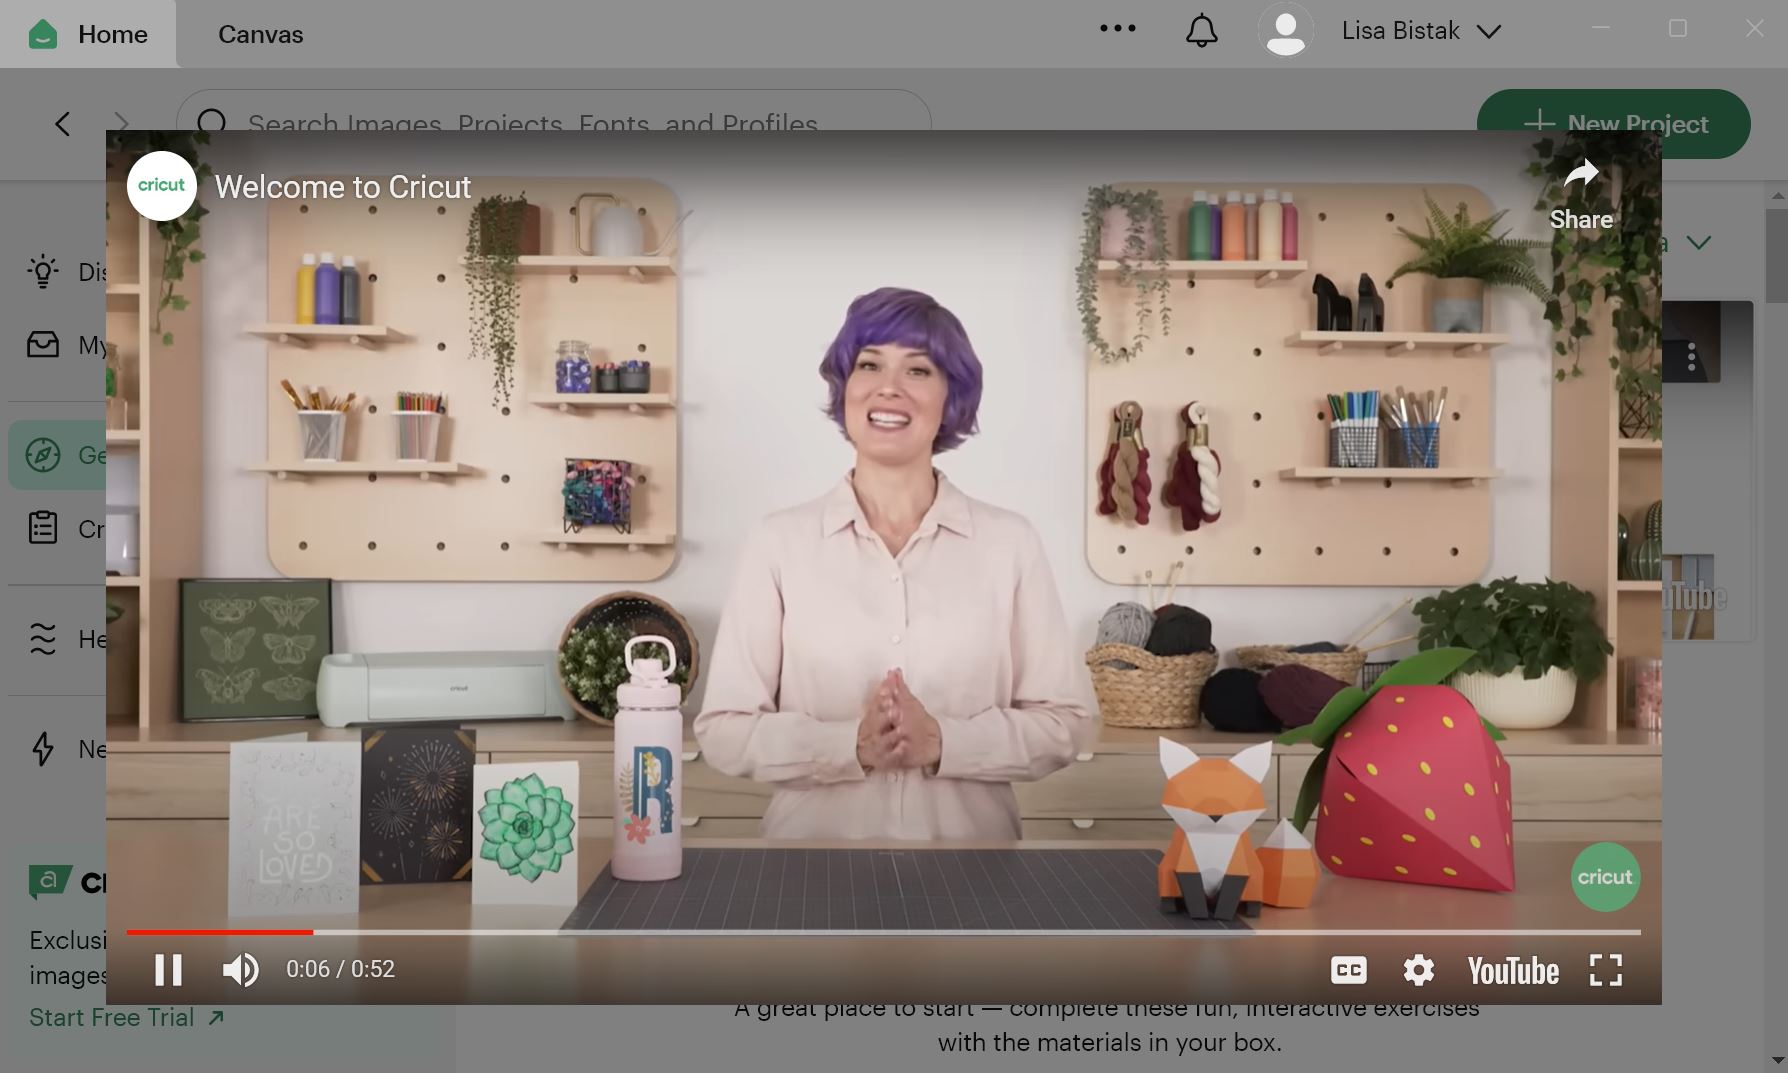Viewport: 1788px width, 1073px height.
Task: Click the Start Free Trial link
Action: tap(126, 1018)
